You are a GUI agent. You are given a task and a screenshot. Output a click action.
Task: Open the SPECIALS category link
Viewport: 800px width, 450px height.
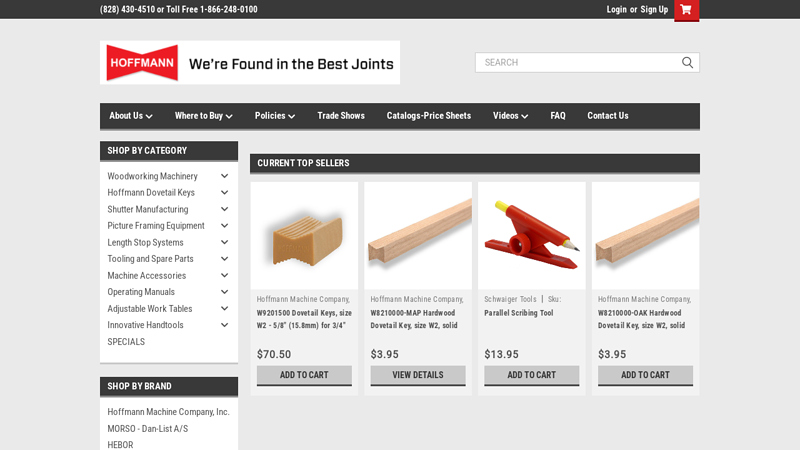pyautogui.click(x=126, y=342)
